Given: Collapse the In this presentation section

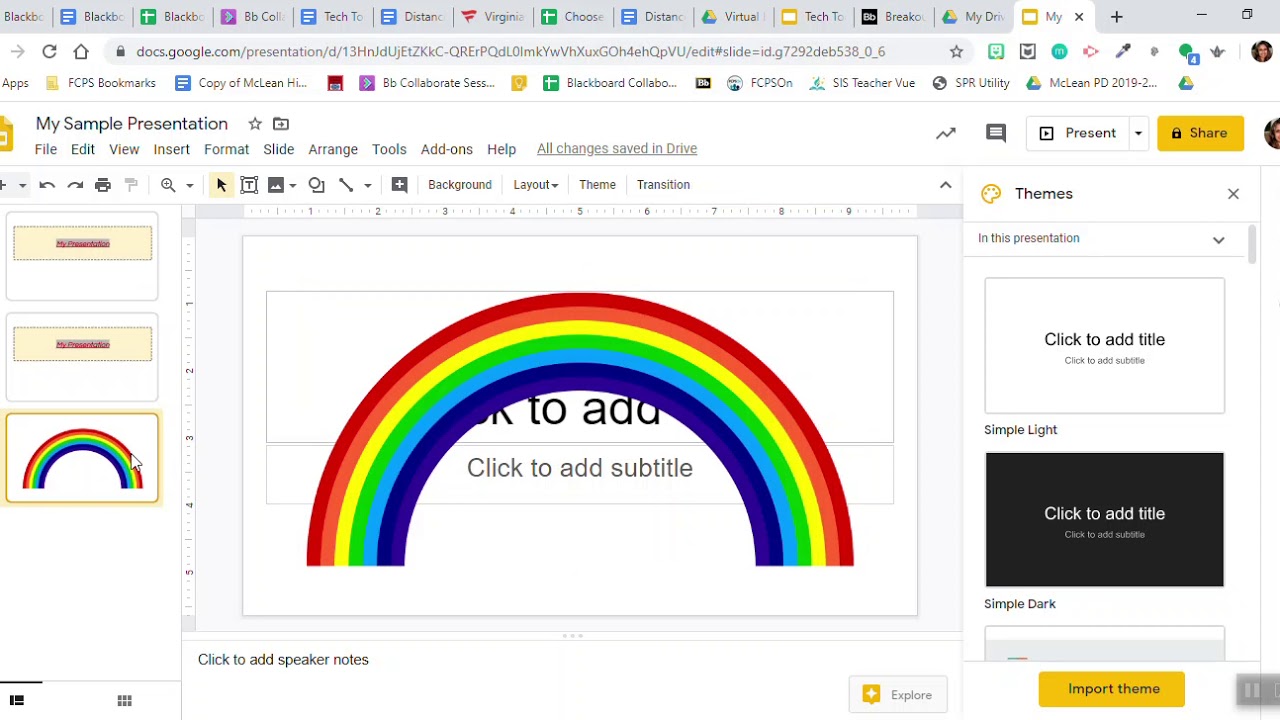Looking at the screenshot, I should point(1218,239).
